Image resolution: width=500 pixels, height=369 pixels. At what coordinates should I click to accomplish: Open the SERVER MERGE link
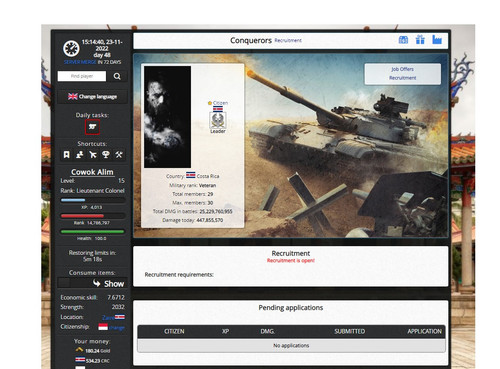point(80,62)
